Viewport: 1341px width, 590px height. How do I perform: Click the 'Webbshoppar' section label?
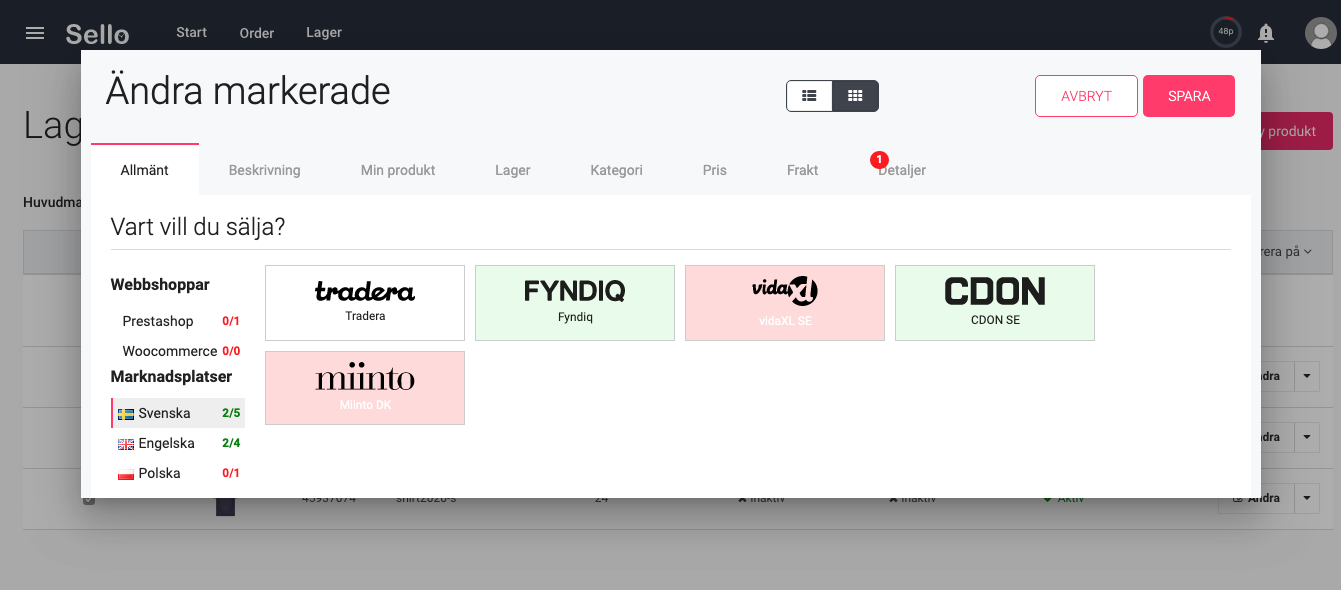click(x=160, y=285)
